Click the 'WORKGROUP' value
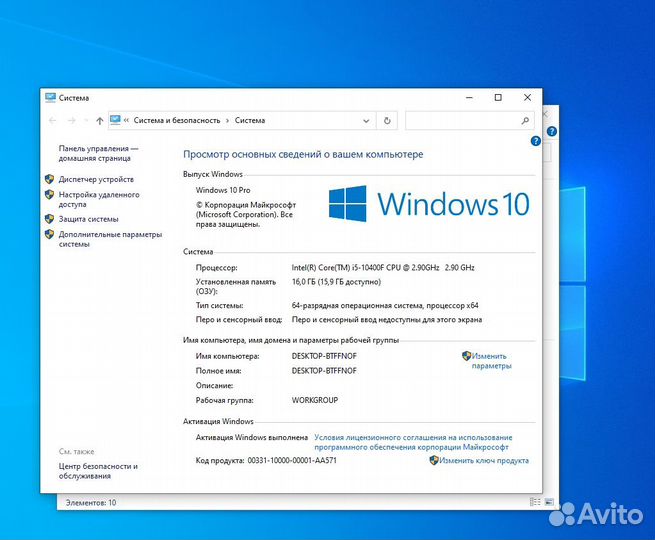 (x=315, y=400)
